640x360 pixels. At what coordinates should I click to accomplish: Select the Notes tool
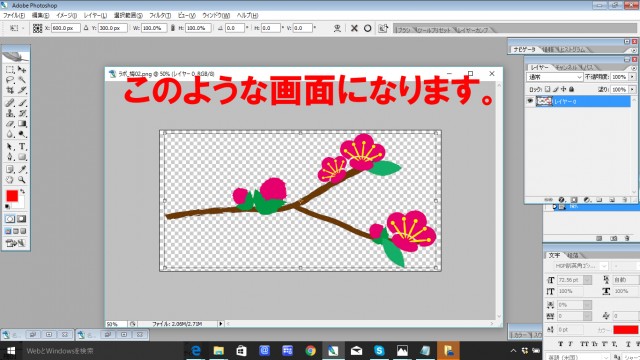(x=10, y=169)
